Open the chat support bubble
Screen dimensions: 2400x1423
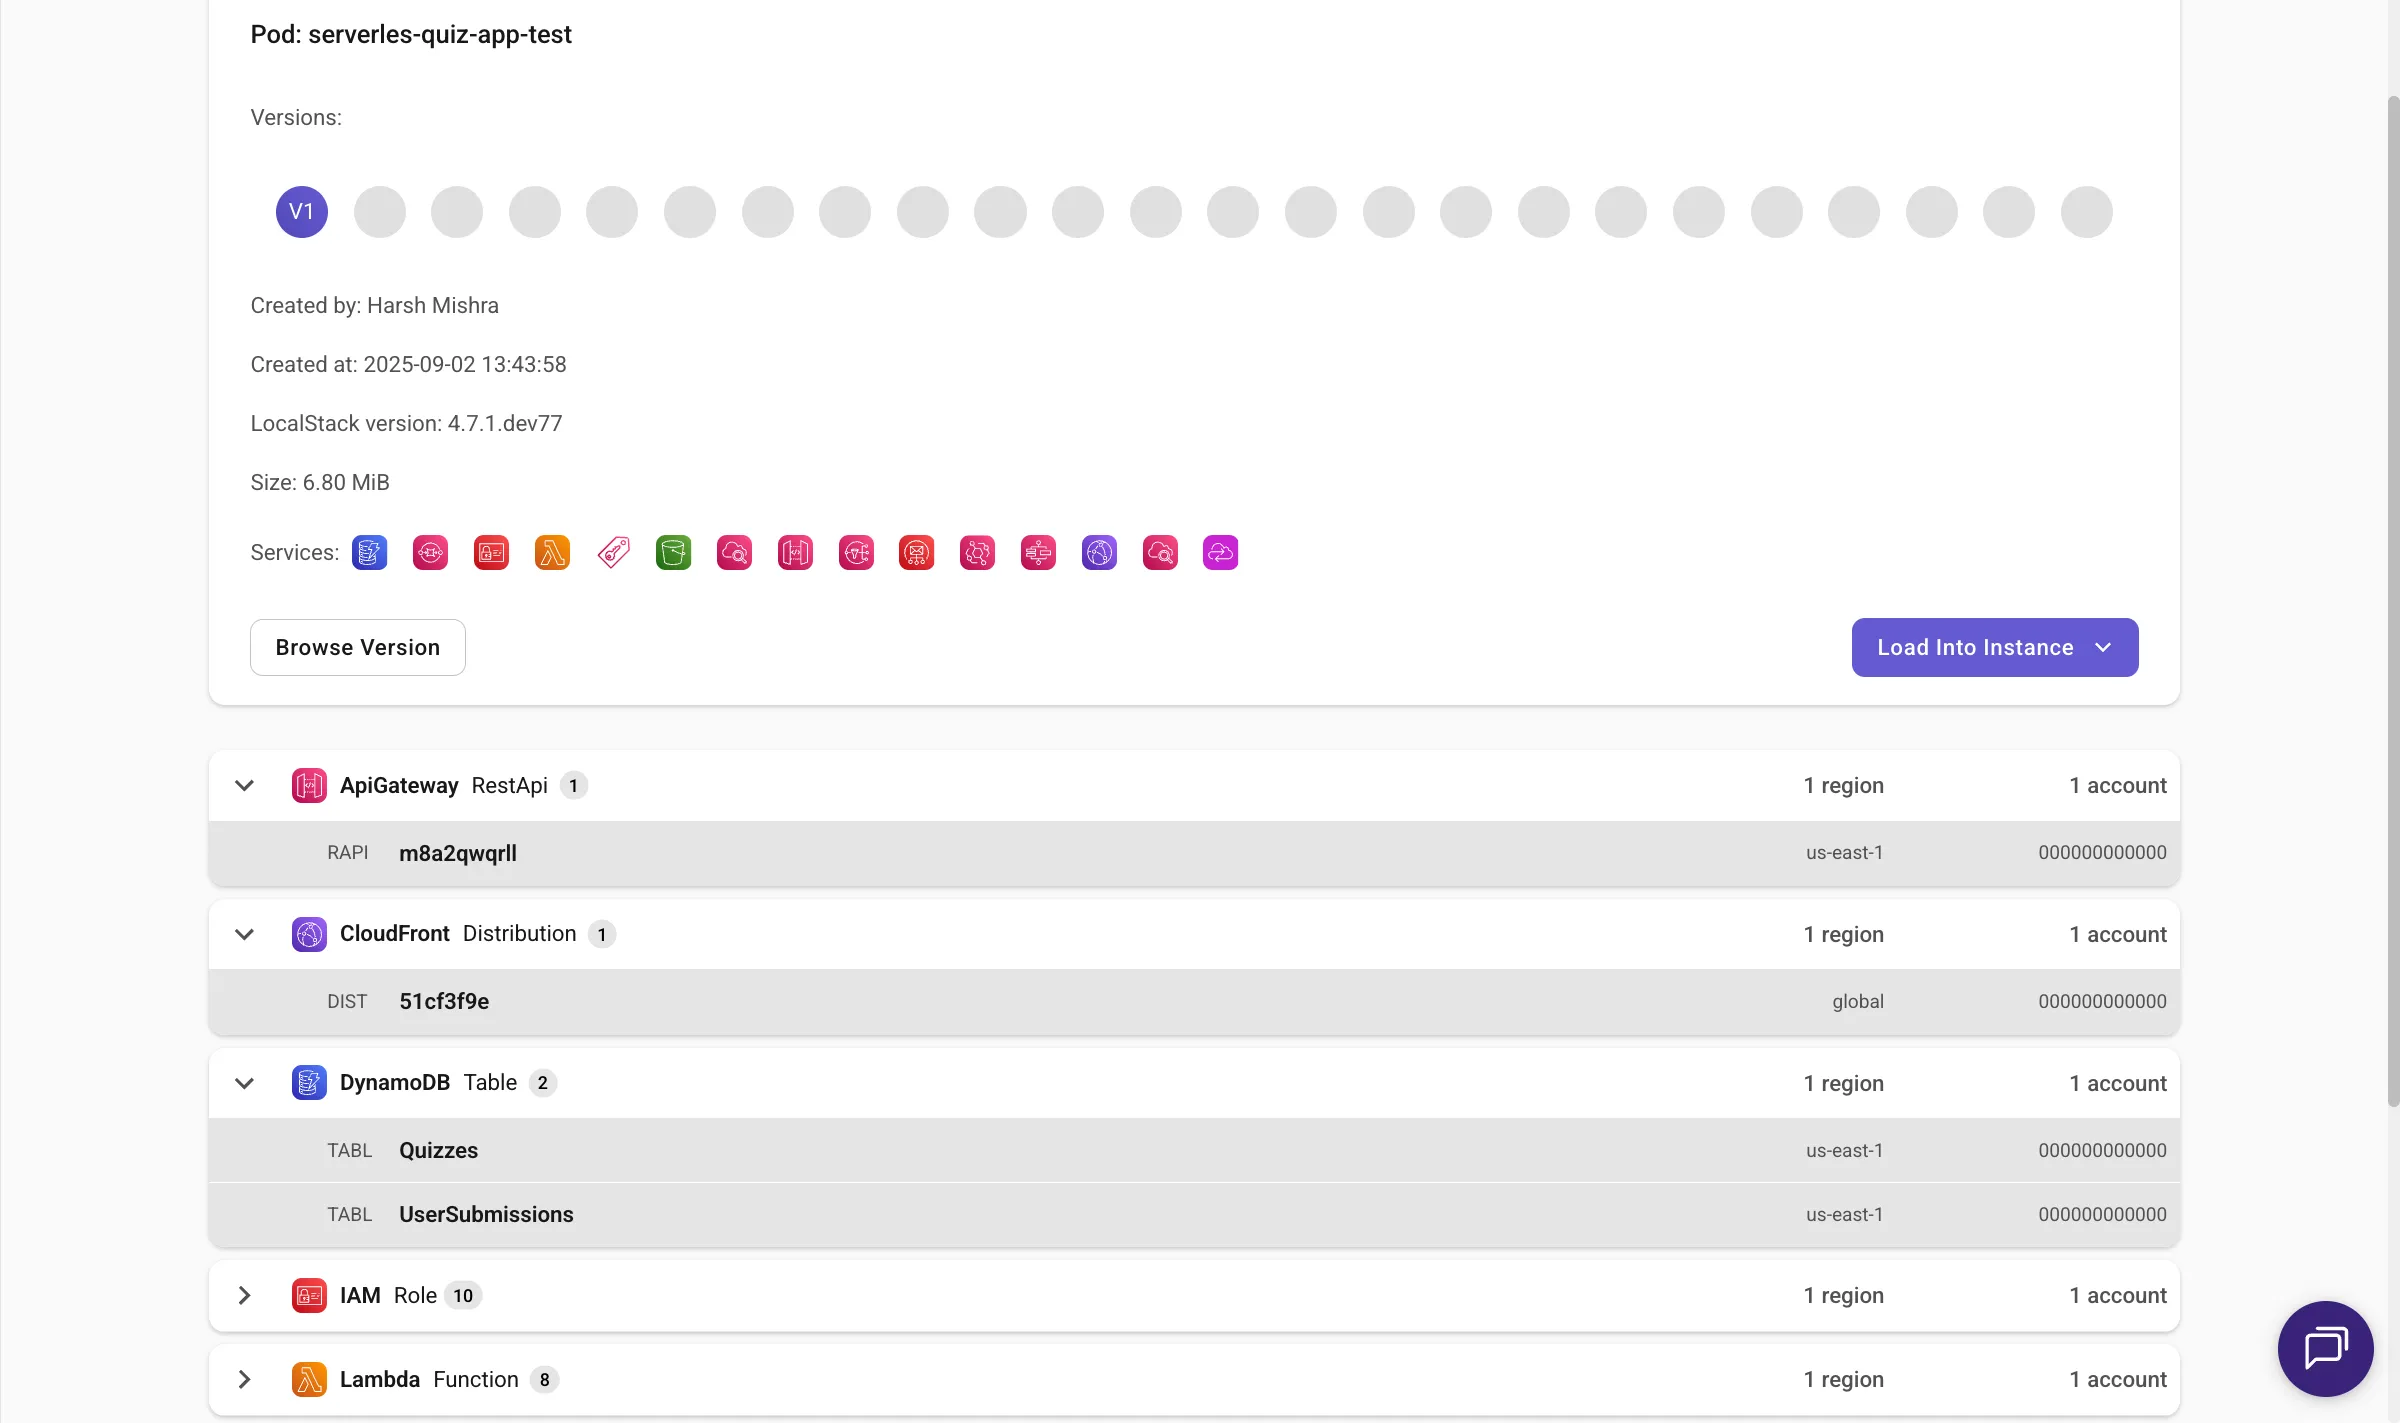coord(2324,1348)
